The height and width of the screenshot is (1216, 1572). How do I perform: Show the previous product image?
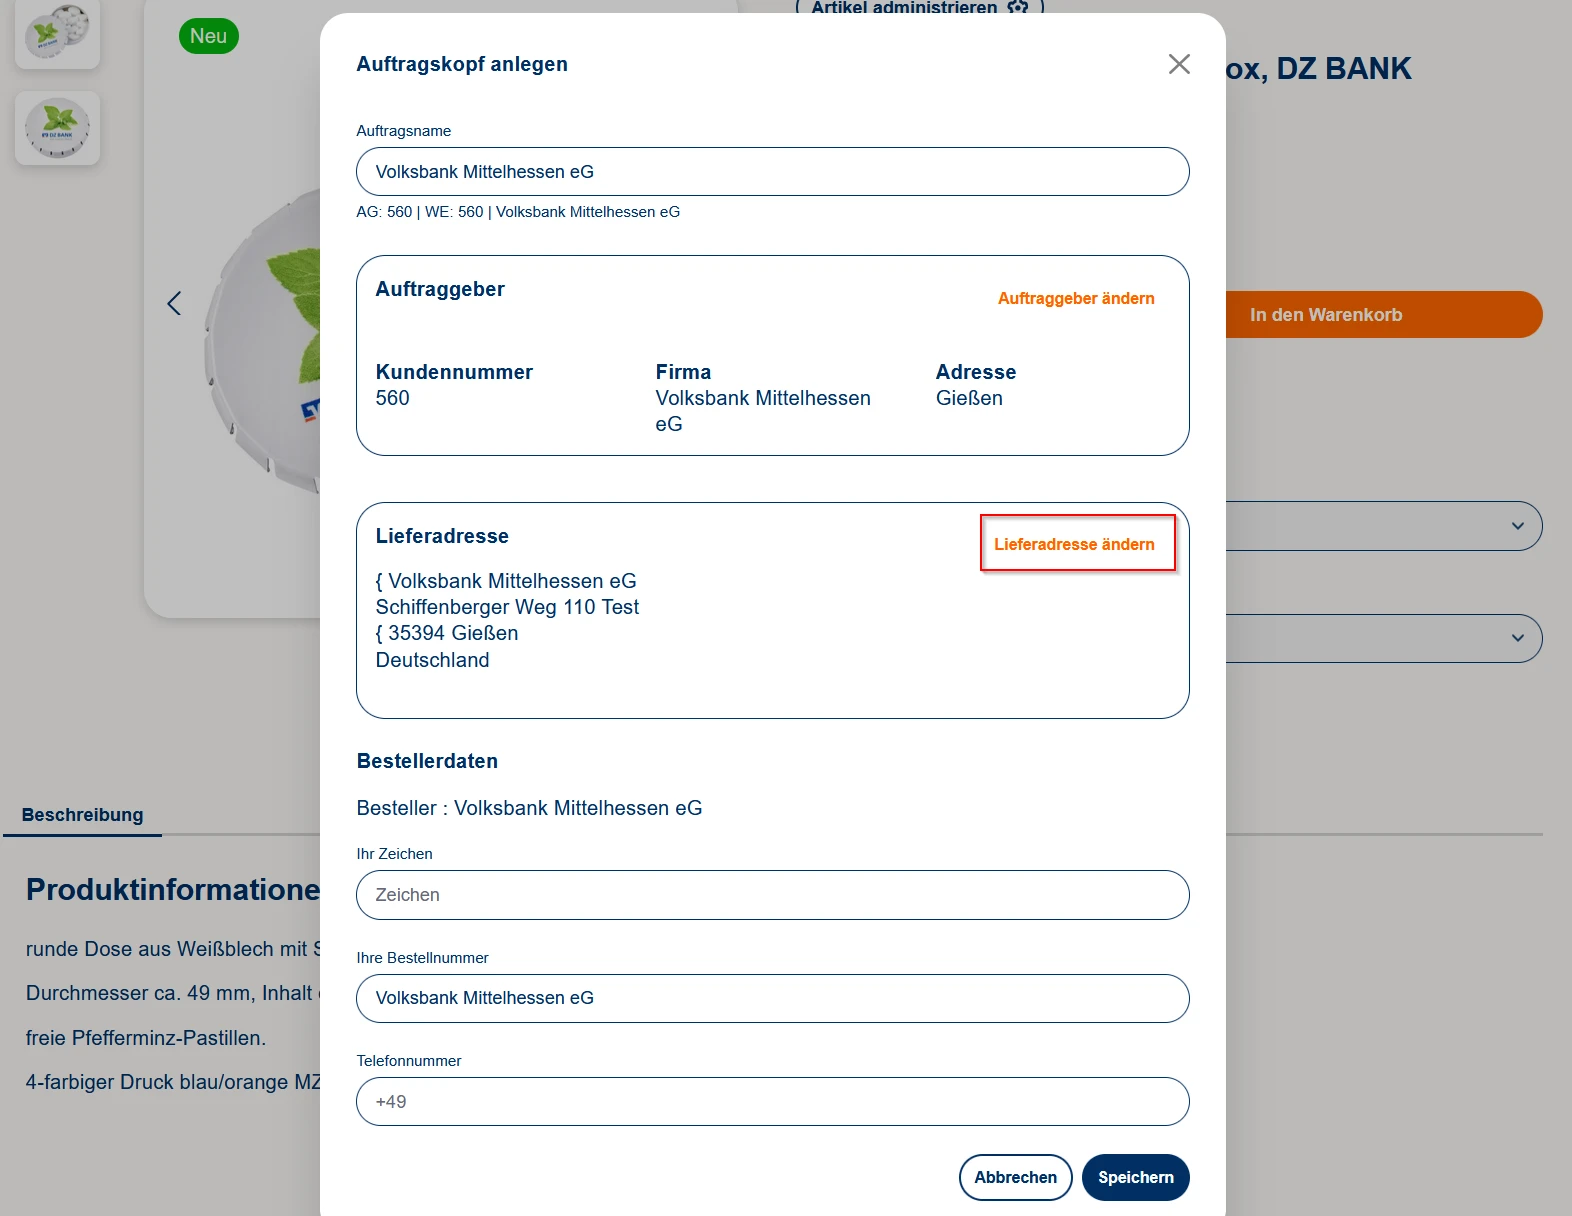[x=174, y=303]
